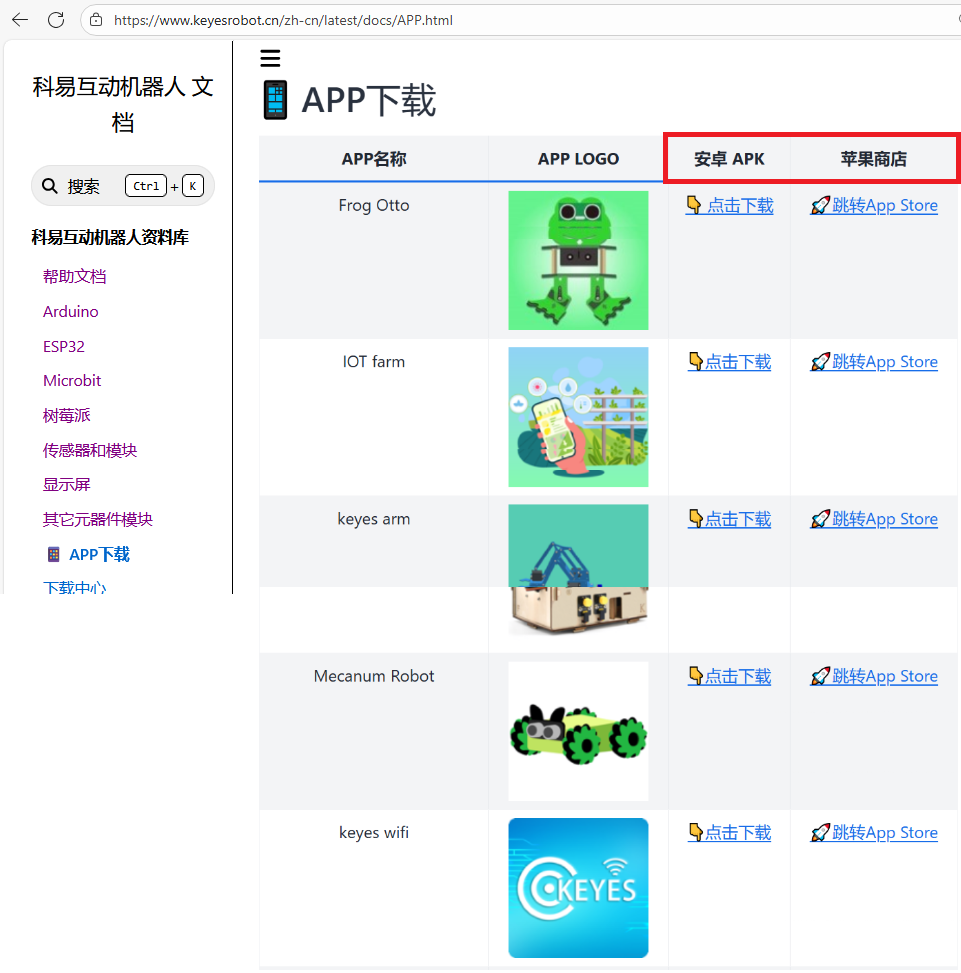The width and height of the screenshot is (961, 973).
Task: Click the download icon in the keyes arm row
Action: click(x=695, y=518)
